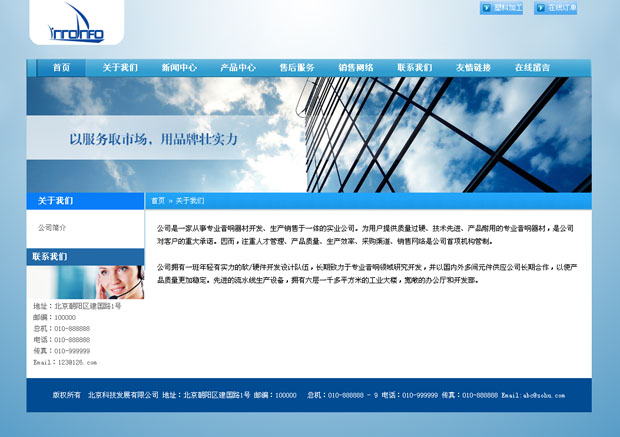This screenshot has width=620, height=437.
Task: Click the footer Email abc@sohu.com
Action: 533,395
